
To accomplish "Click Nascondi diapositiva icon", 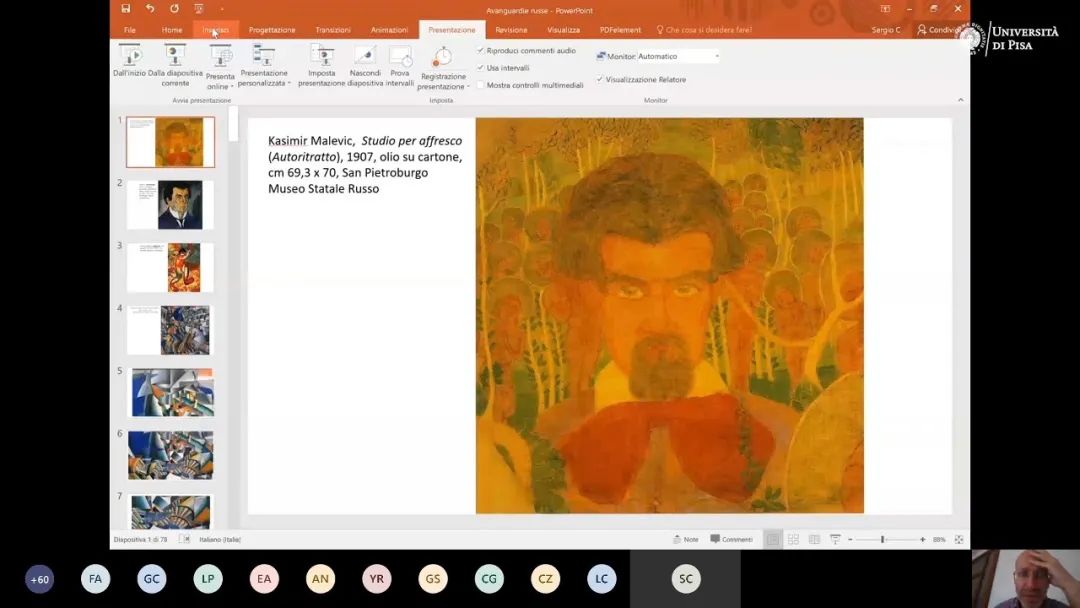I will pos(365,56).
